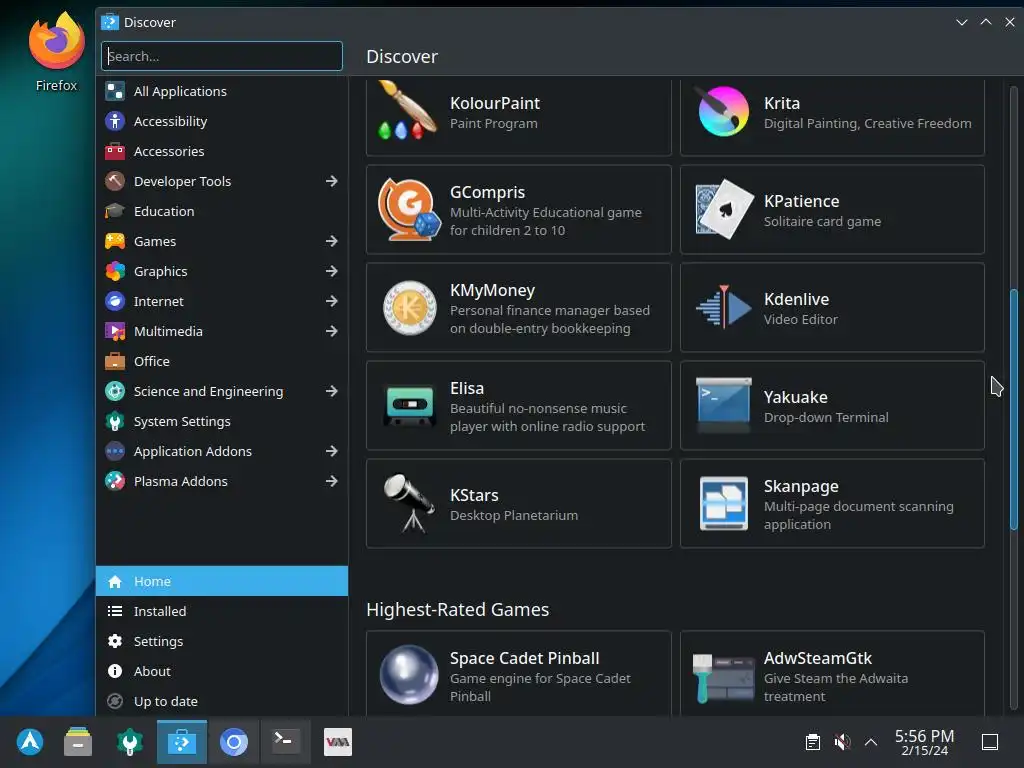1024x768 pixels.
Task: Click the Yakuake terminal icon
Action: click(723, 405)
